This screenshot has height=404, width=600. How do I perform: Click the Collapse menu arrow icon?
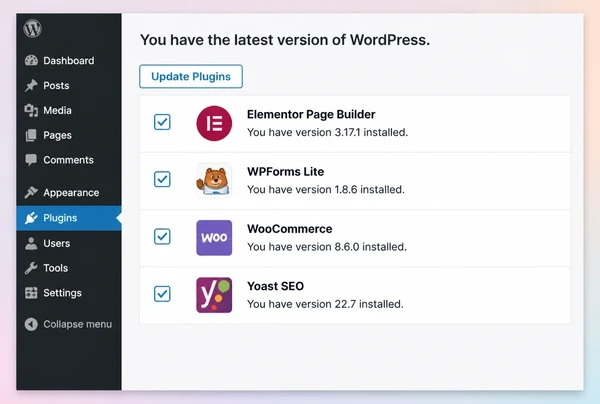point(31,324)
